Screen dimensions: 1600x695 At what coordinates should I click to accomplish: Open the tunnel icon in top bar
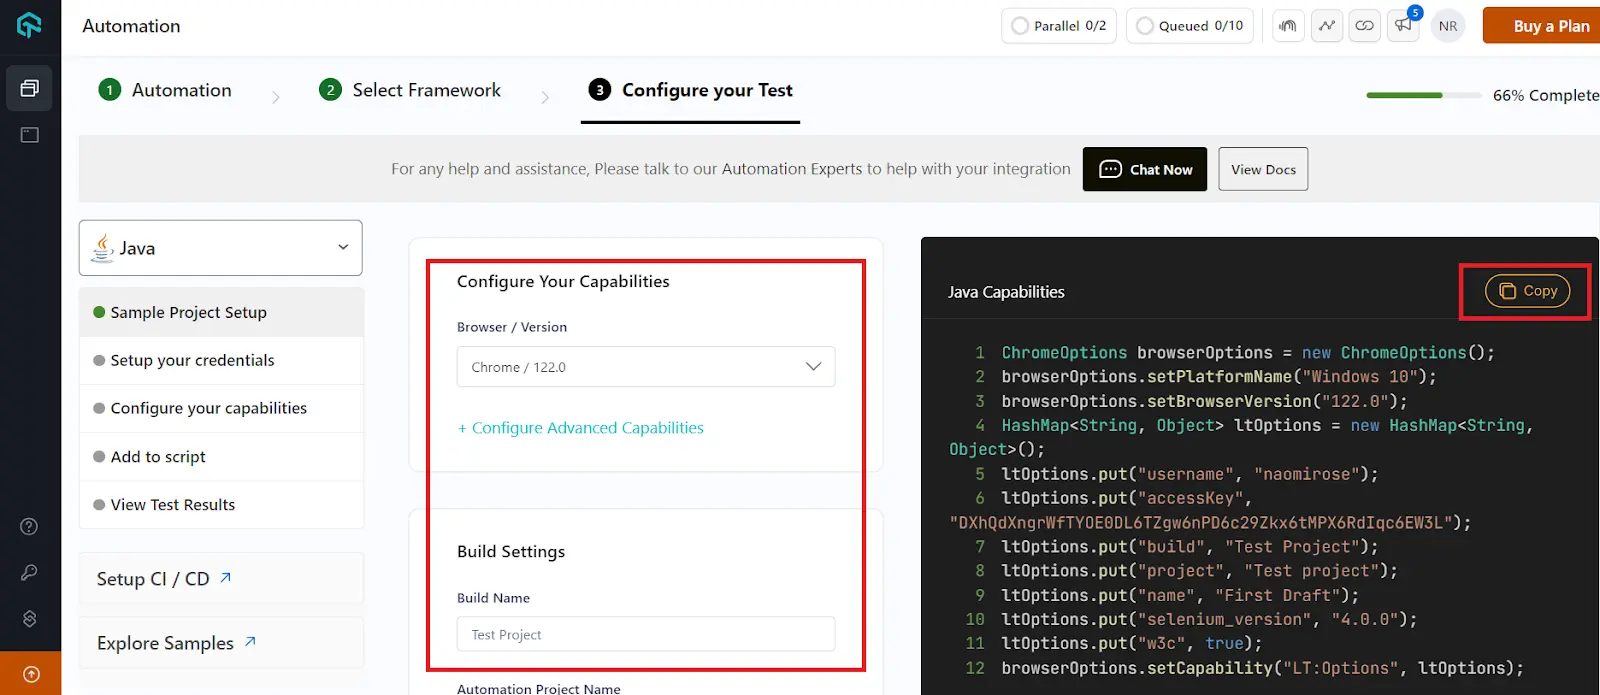point(1288,26)
